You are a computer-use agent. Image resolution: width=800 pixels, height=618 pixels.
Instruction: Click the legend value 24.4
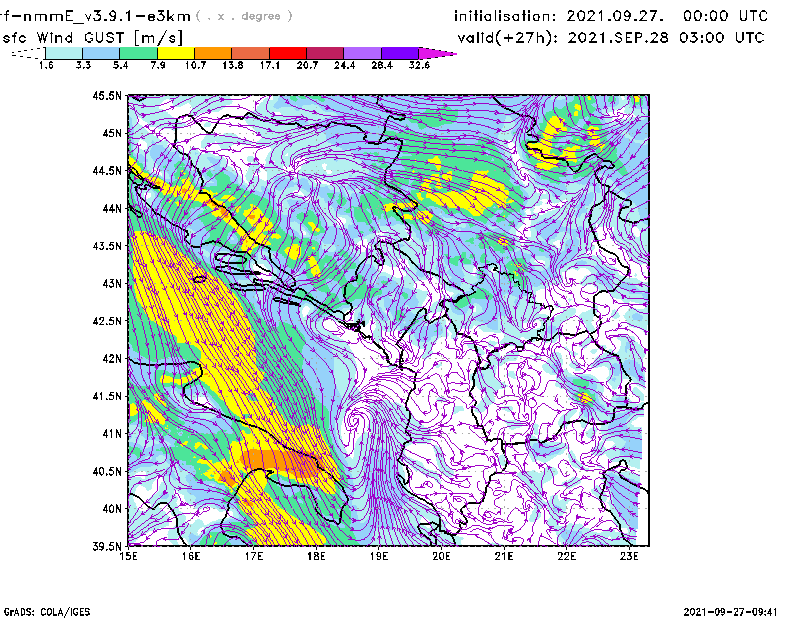tap(344, 65)
